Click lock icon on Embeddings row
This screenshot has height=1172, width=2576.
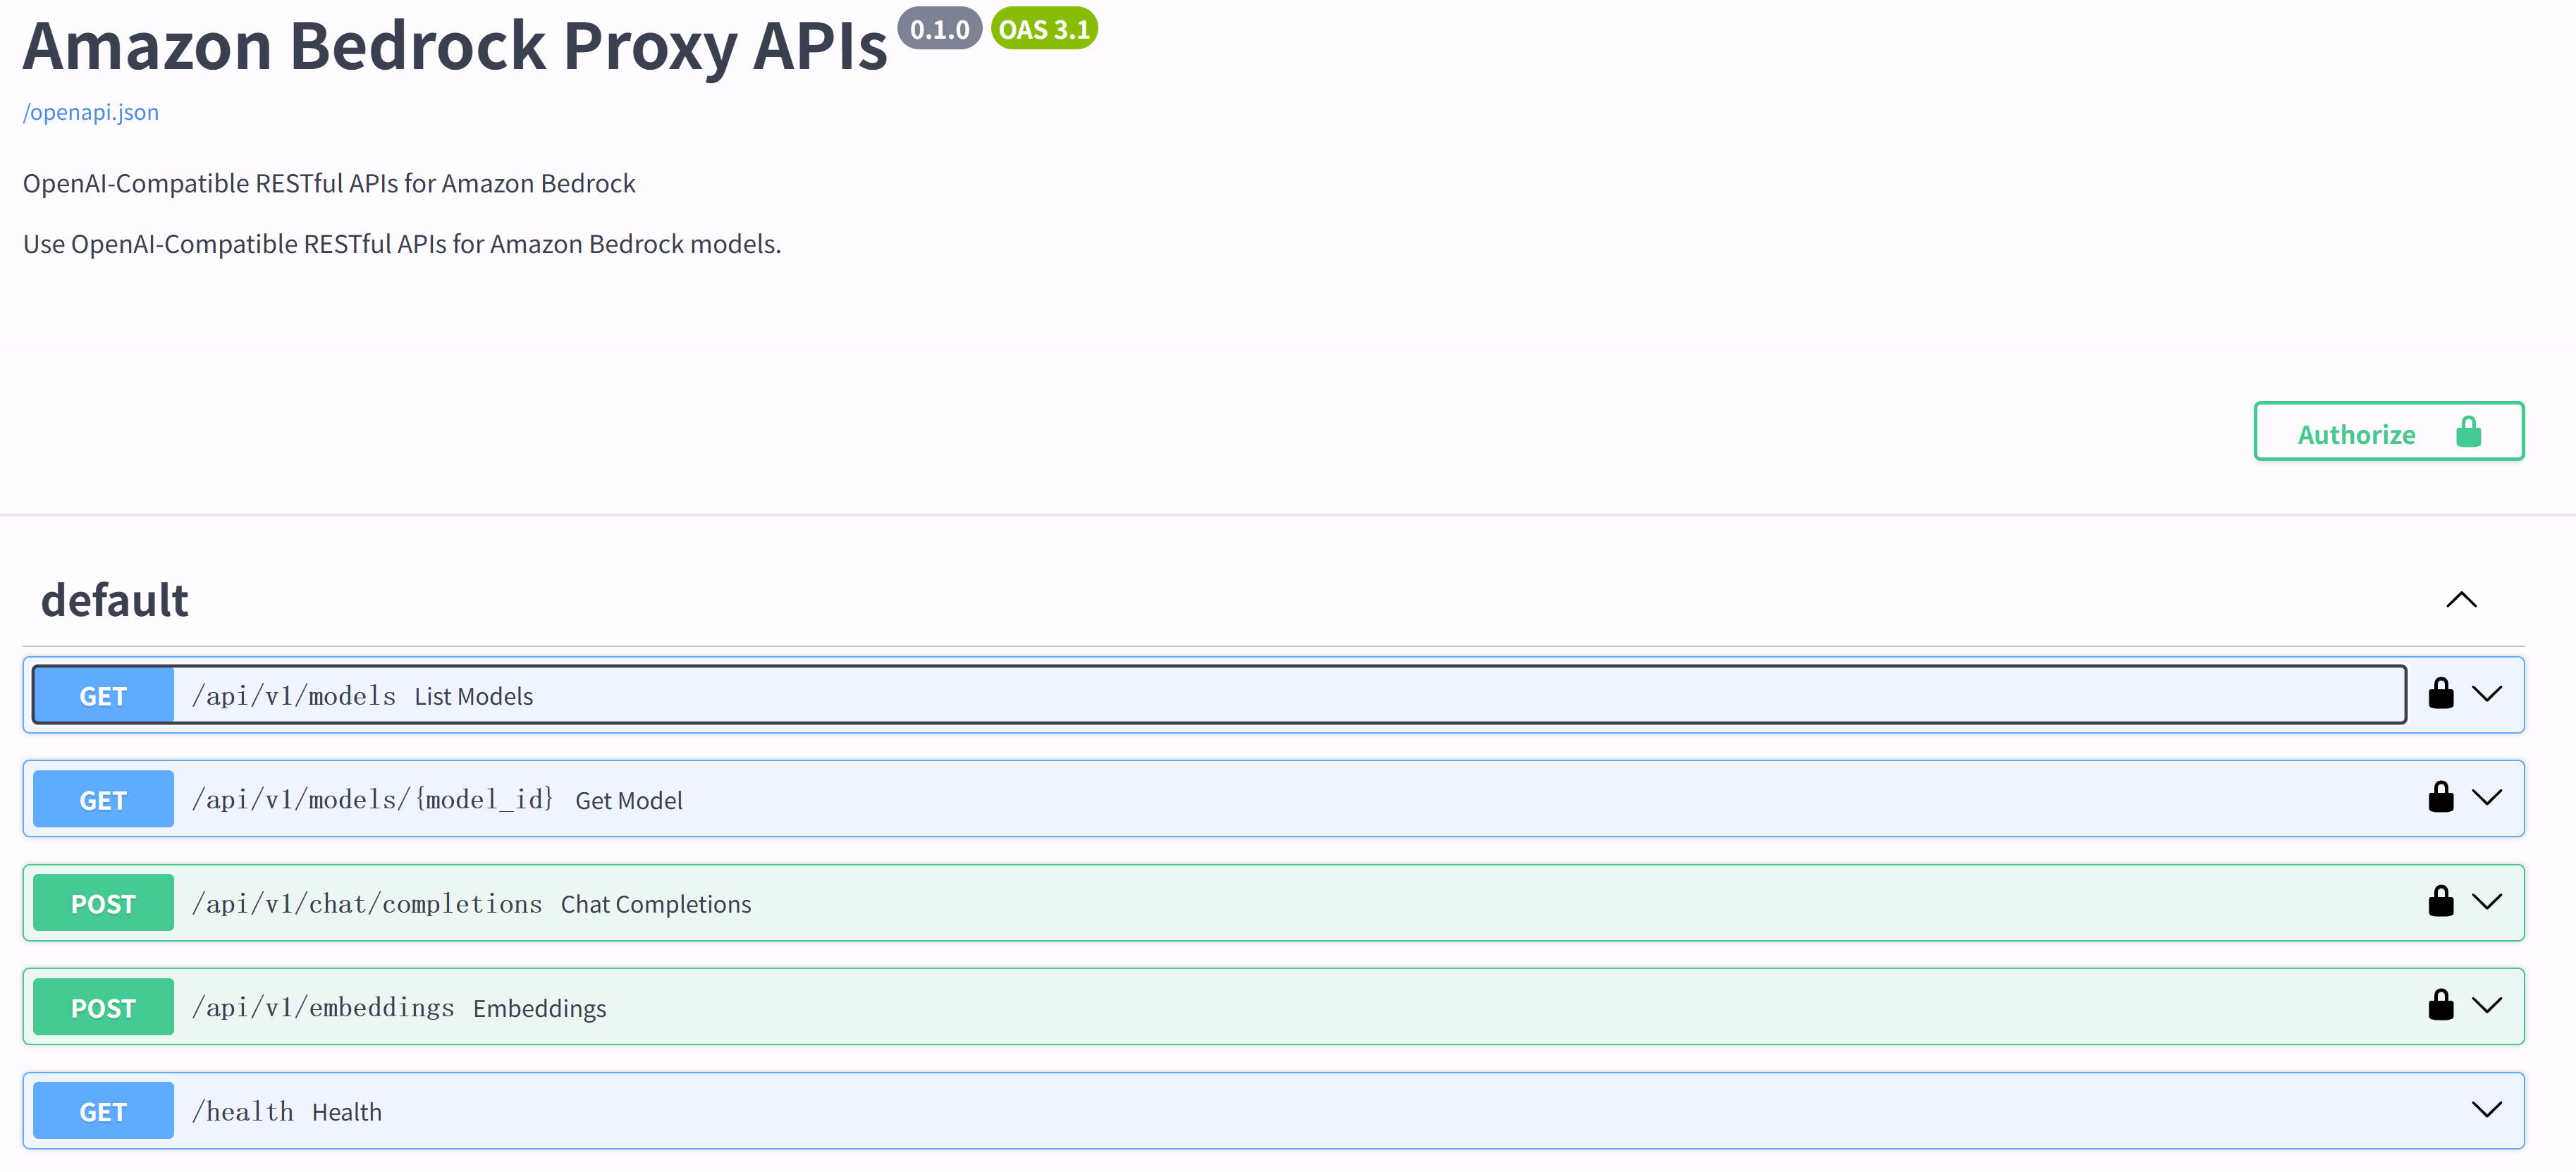pos(2440,1005)
